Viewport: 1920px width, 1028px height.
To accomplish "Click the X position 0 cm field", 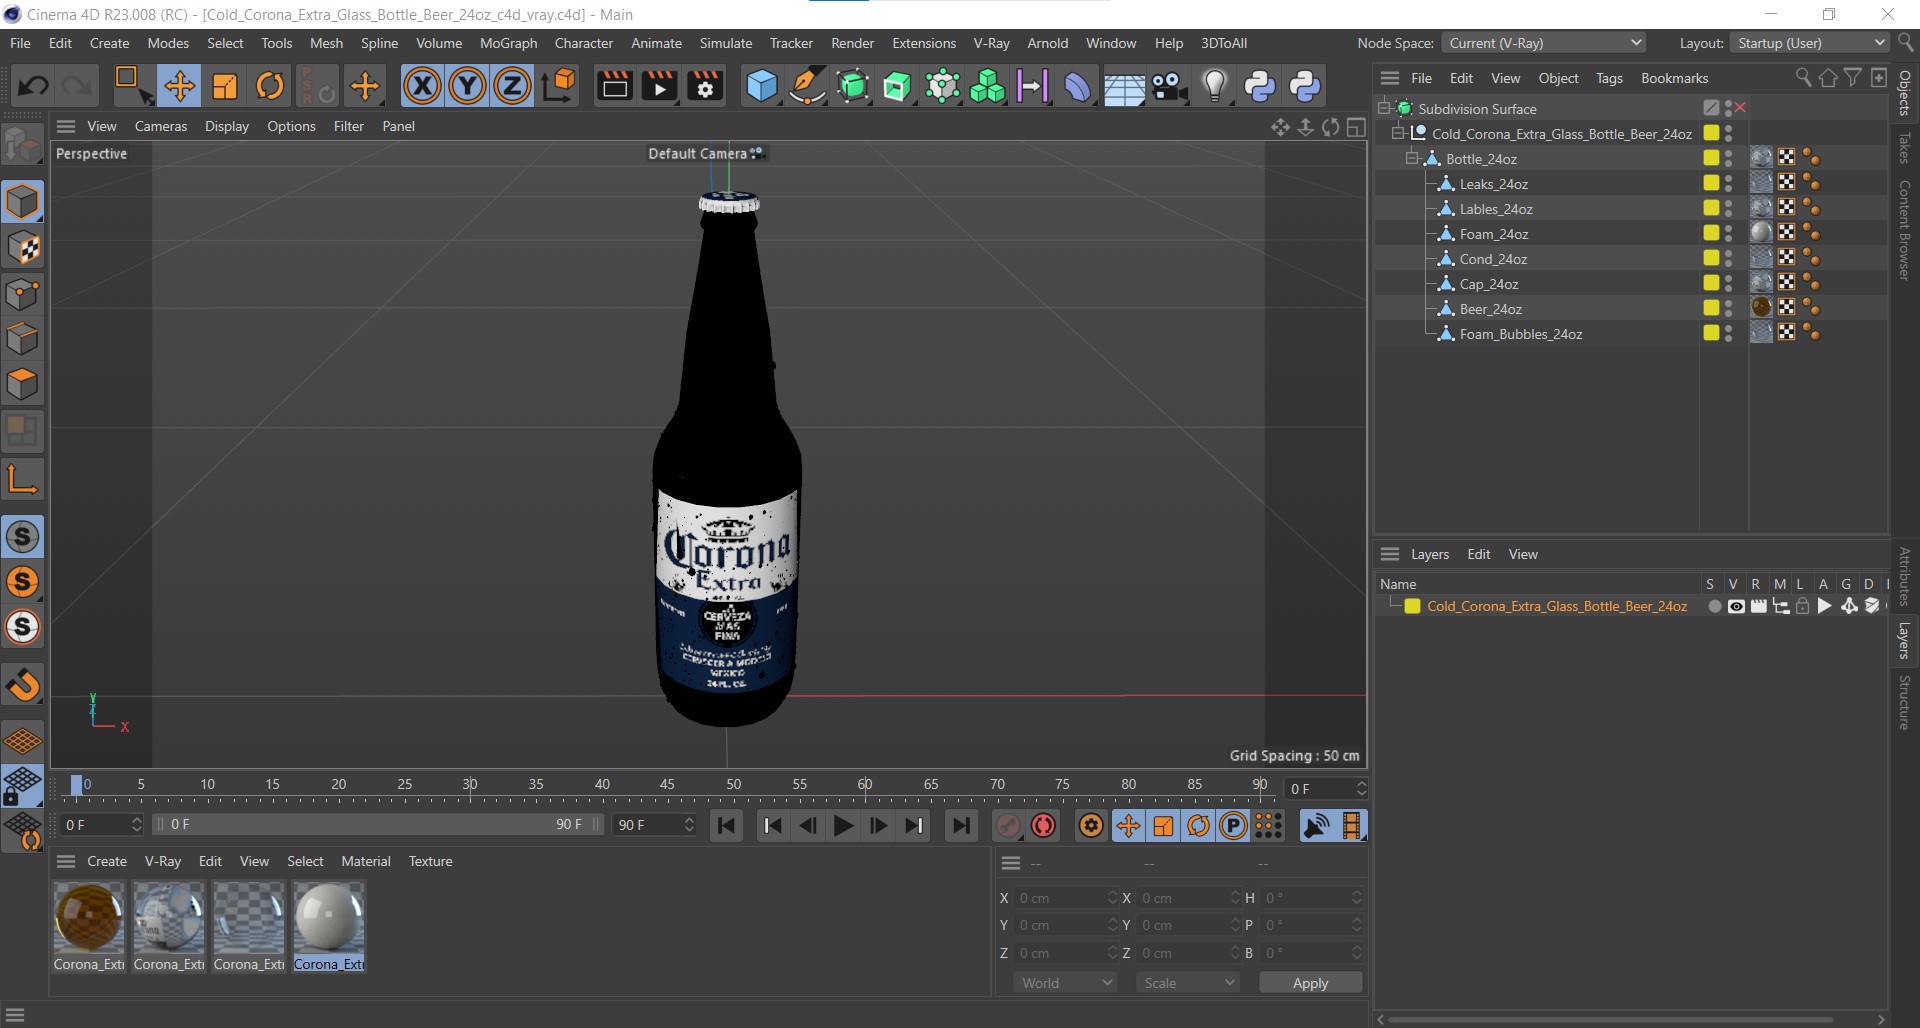I will pyautogui.click(x=1066, y=898).
